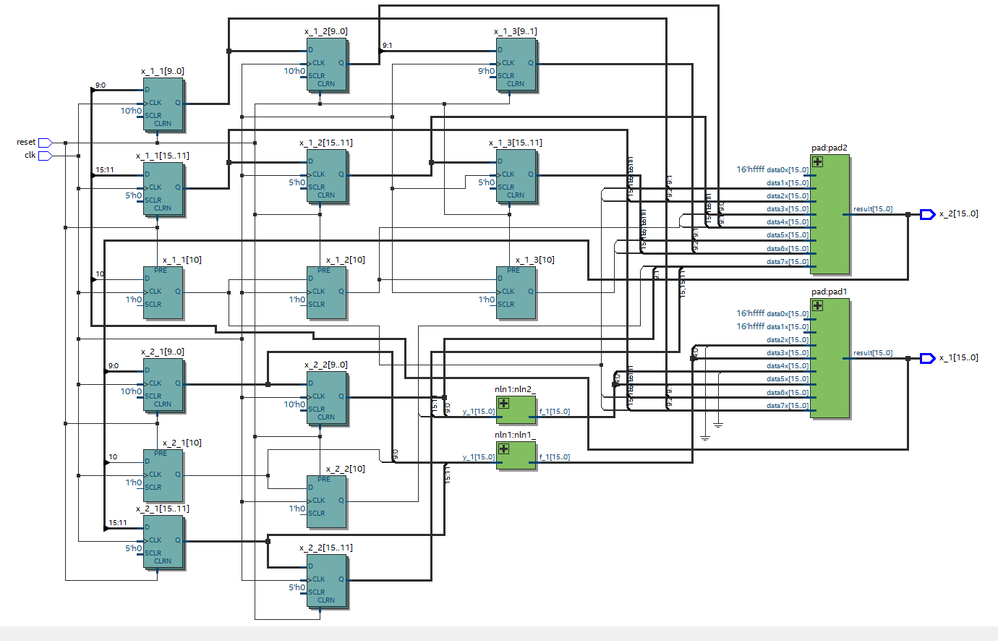The image size is (998, 641).
Task: Expand the nln1:nln1 block plus icon
Action: click(503, 449)
